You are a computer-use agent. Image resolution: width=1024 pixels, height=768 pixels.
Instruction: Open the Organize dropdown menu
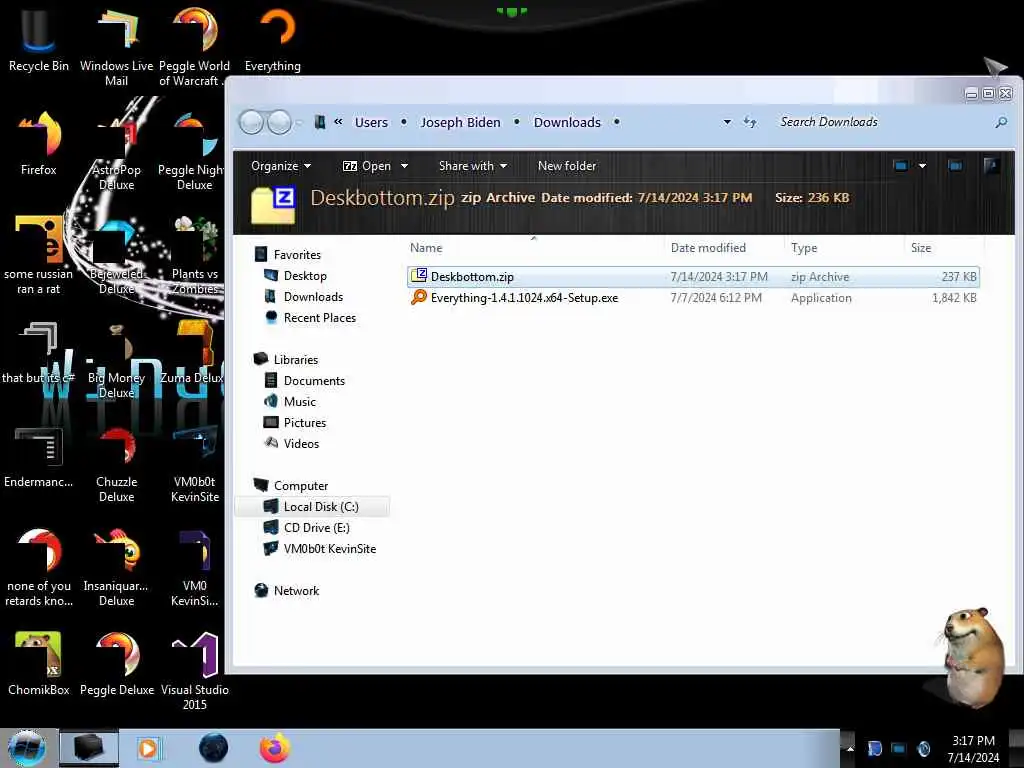tap(281, 166)
